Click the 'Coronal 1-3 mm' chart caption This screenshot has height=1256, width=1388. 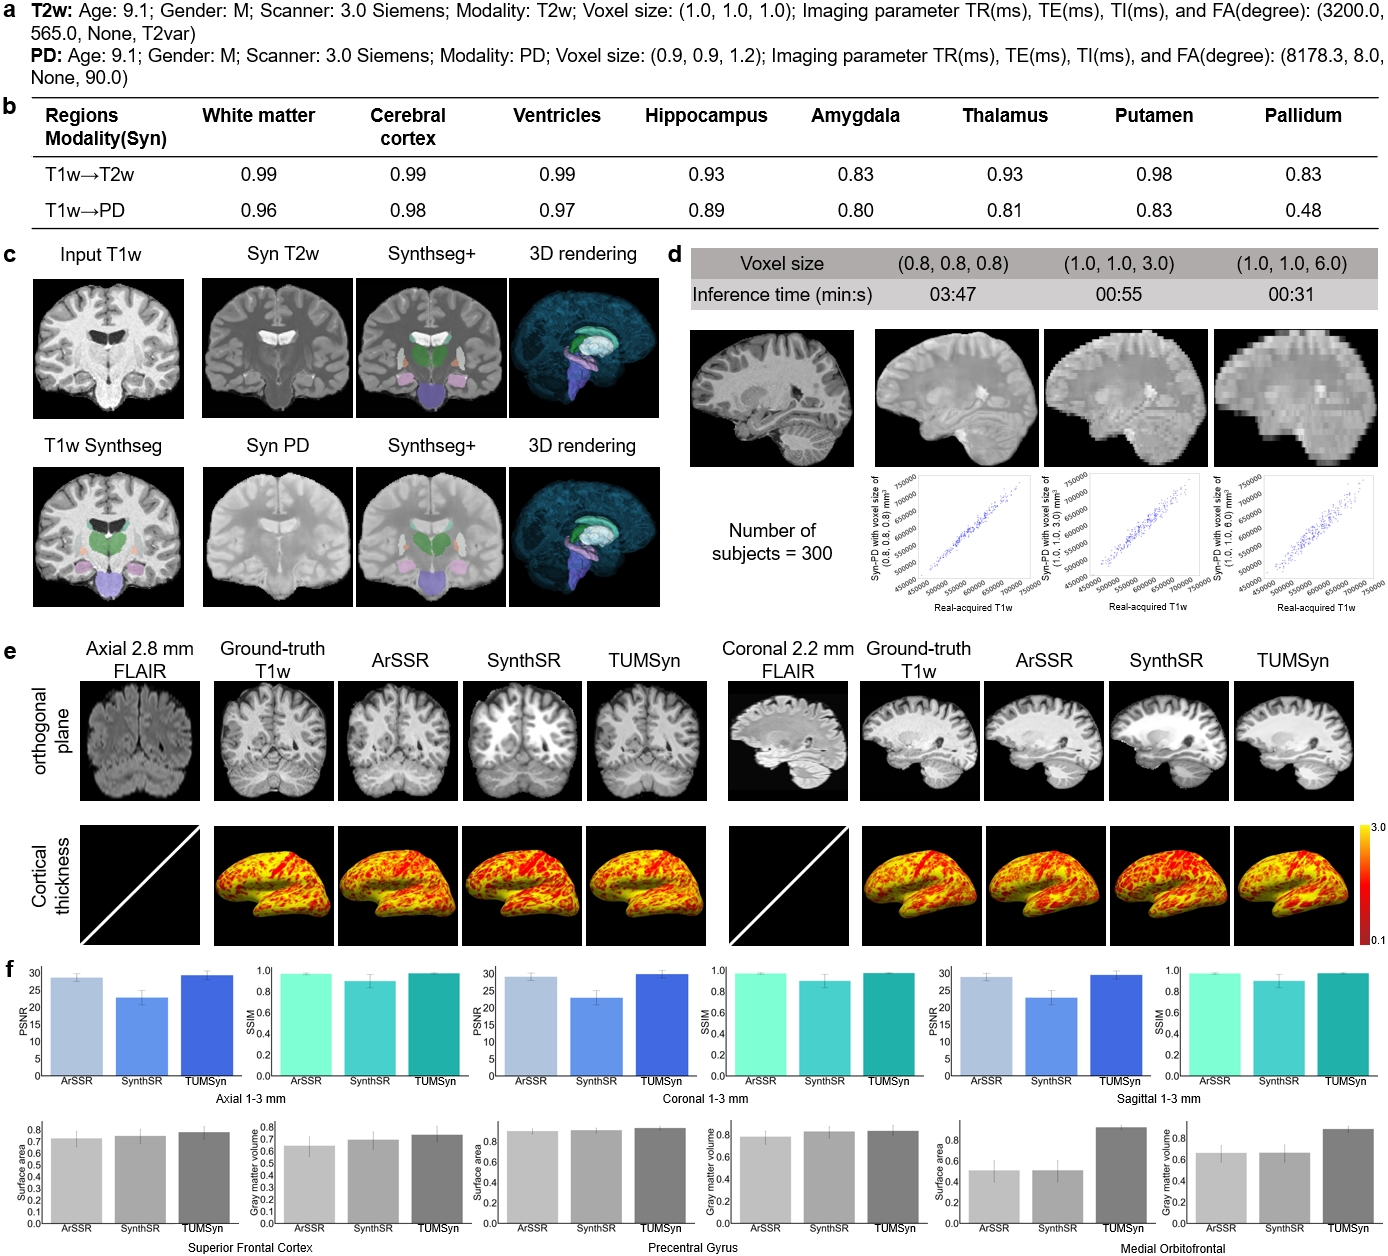(x=705, y=1099)
